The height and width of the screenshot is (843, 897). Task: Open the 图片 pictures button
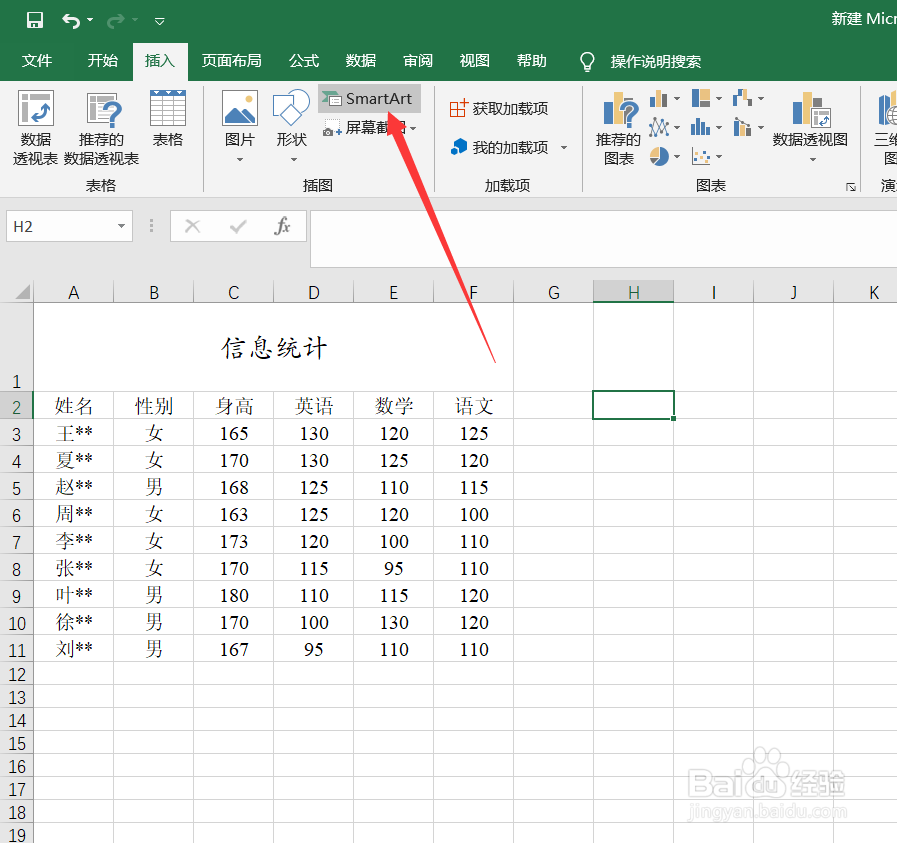(x=240, y=119)
